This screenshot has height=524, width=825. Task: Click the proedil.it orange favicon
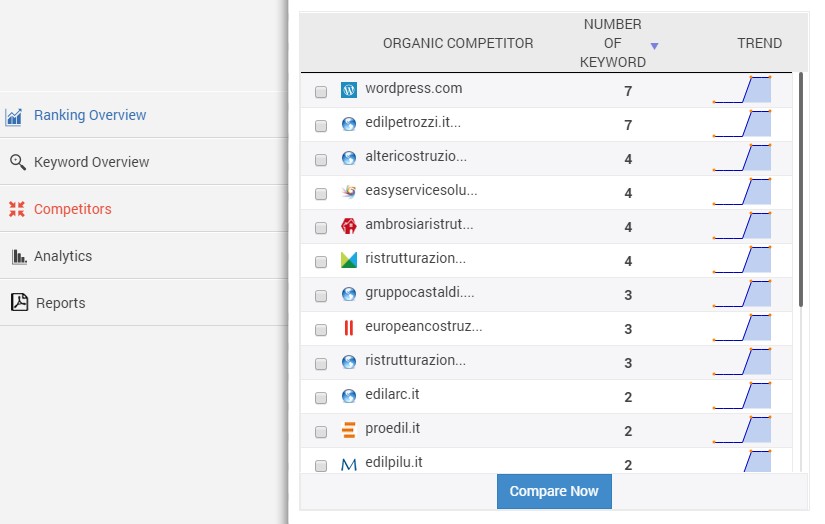(349, 430)
